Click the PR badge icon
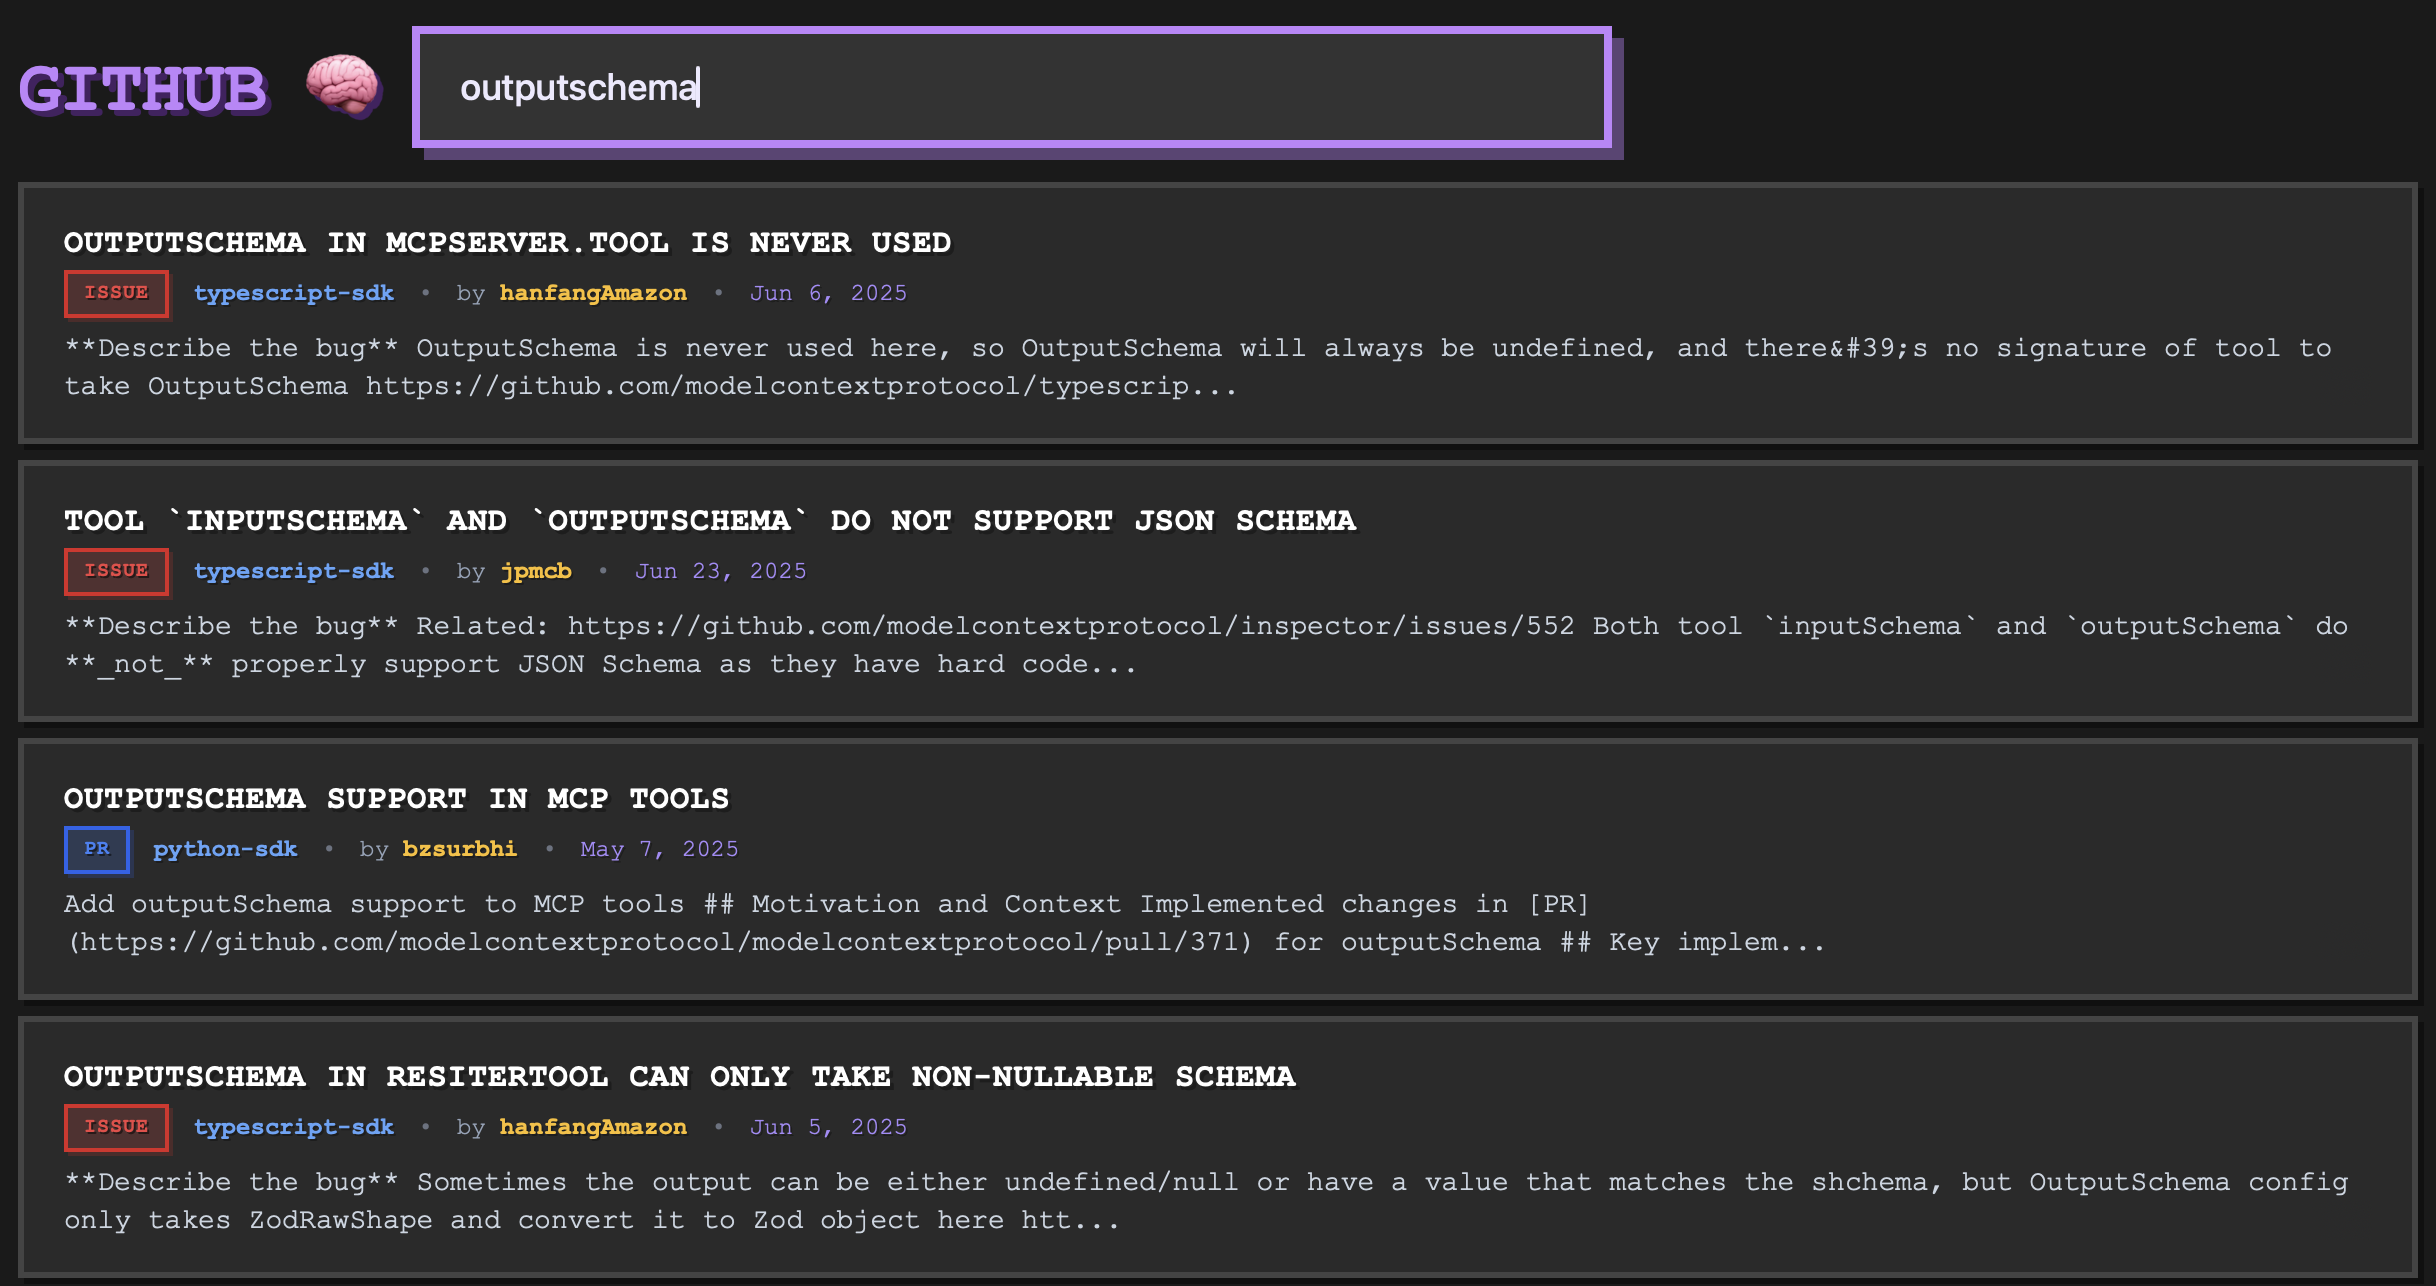Screen dimensions: 2436x1286 click(97, 849)
